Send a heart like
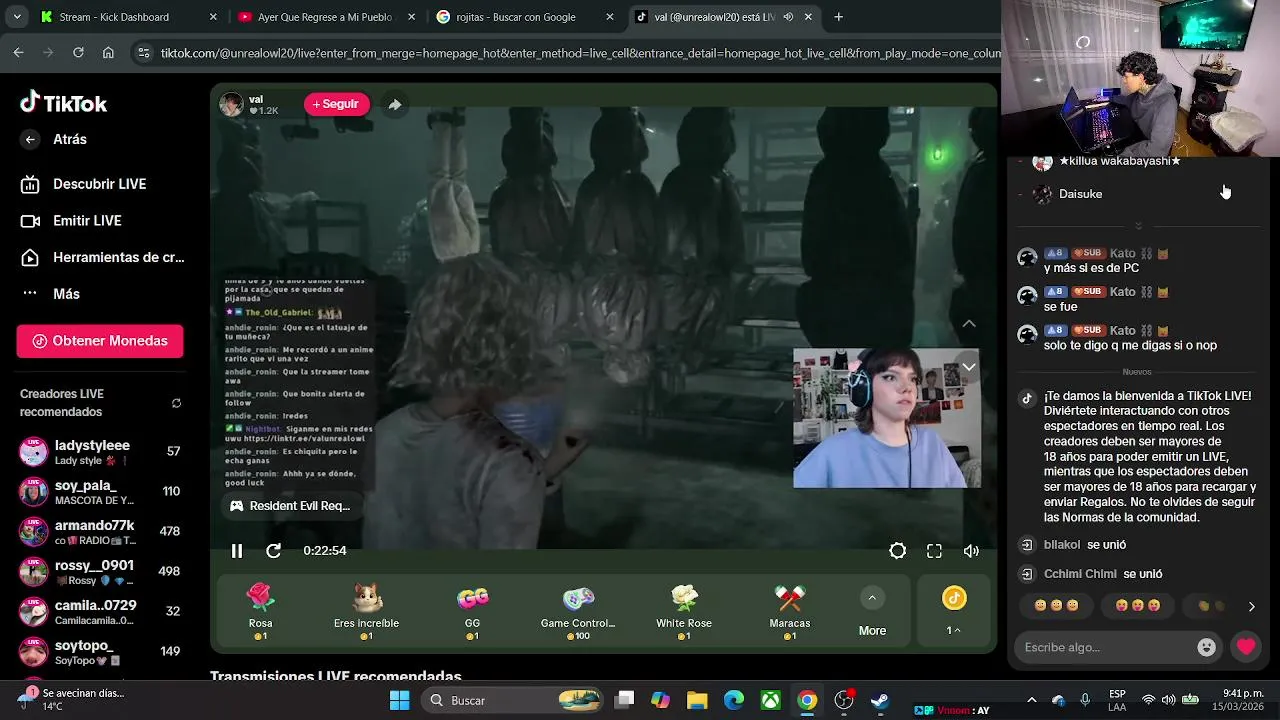The height and width of the screenshot is (720, 1280). click(x=1245, y=647)
